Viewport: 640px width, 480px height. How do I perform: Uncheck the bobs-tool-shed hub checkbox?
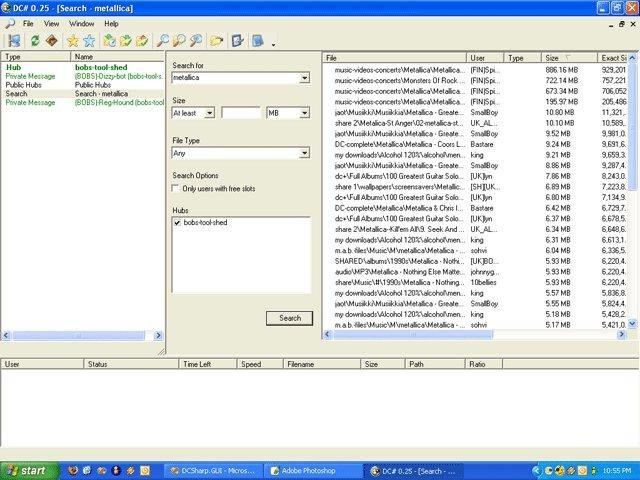177,222
